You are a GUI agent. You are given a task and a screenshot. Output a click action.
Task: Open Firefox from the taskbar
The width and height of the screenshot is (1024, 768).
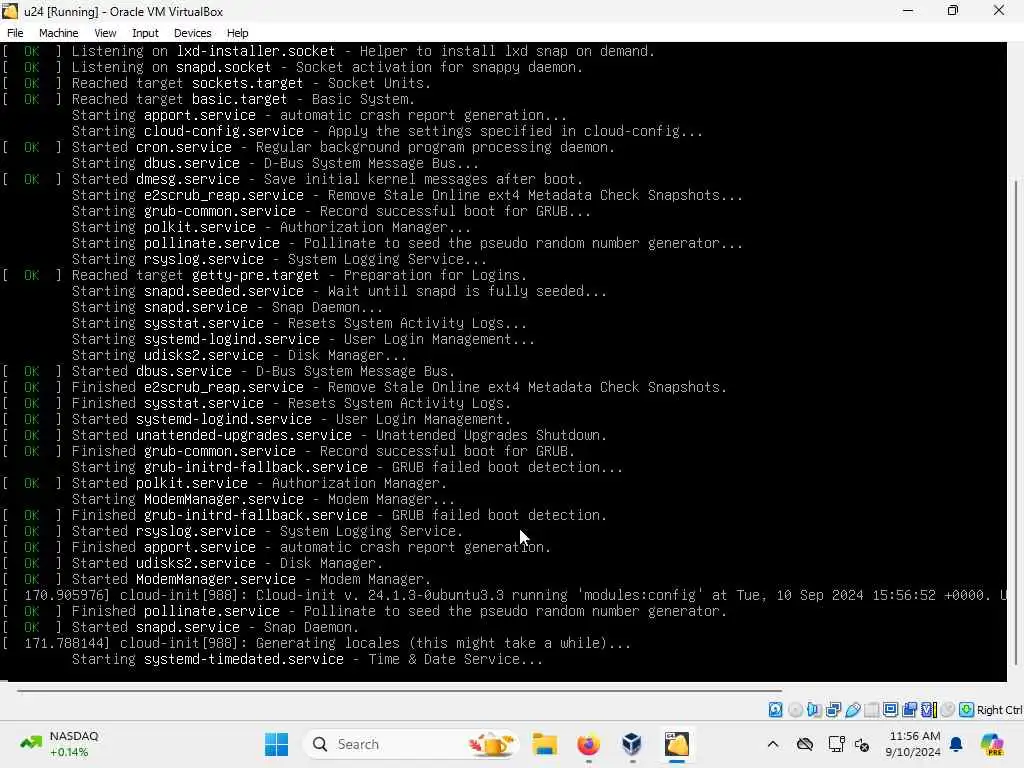(x=588, y=744)
